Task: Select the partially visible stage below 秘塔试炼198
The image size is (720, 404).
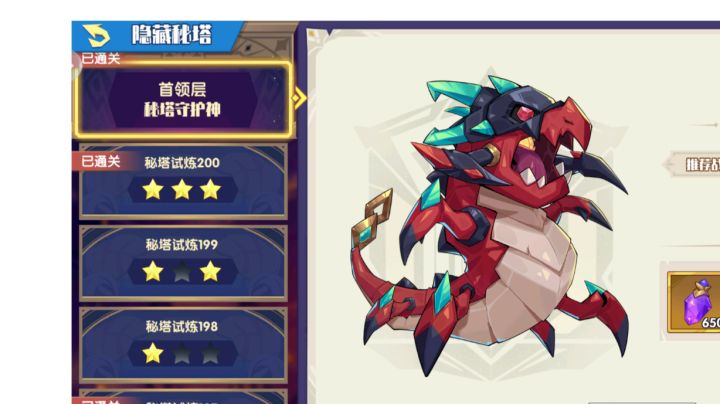Action: [183, 397]
